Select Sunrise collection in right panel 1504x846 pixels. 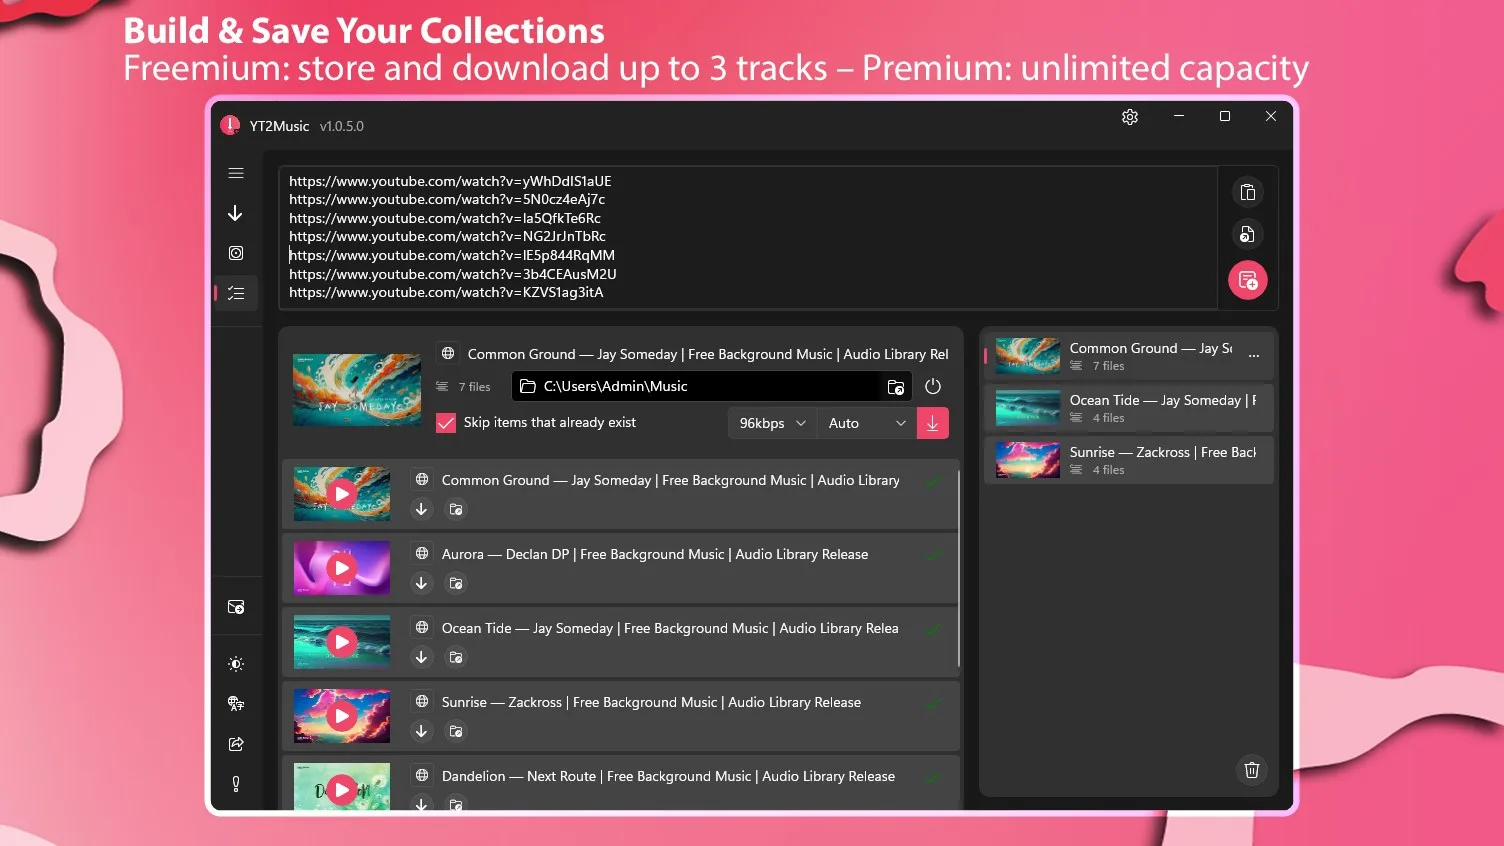1128,460
